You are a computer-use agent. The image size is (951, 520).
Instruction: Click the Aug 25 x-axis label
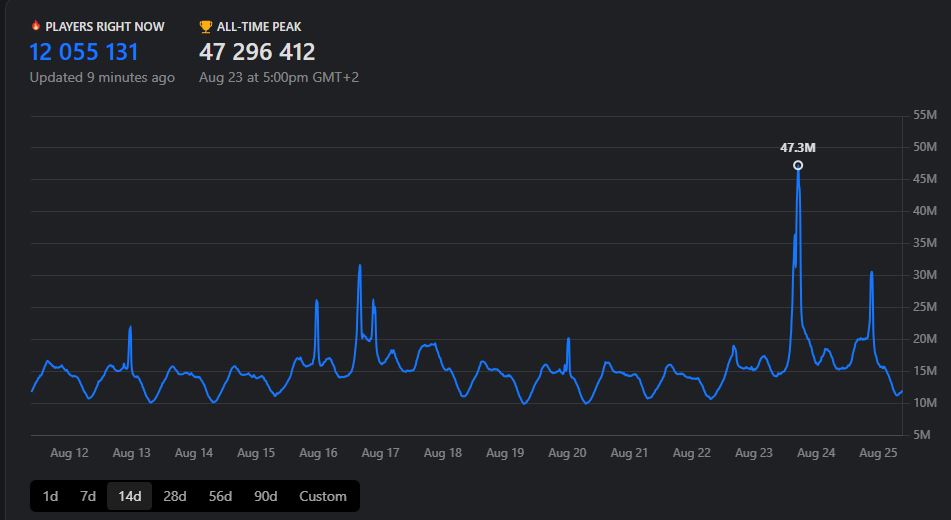878,453
